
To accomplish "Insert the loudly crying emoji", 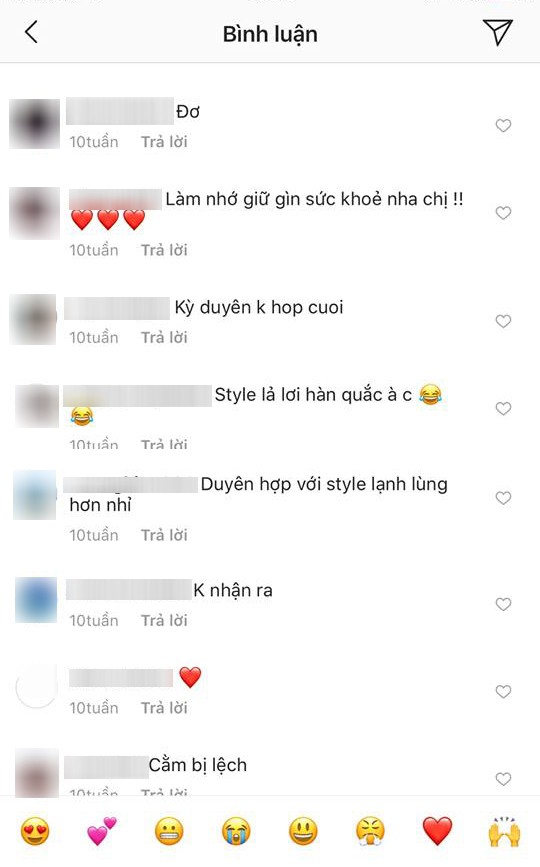I will tap(236, 832).
